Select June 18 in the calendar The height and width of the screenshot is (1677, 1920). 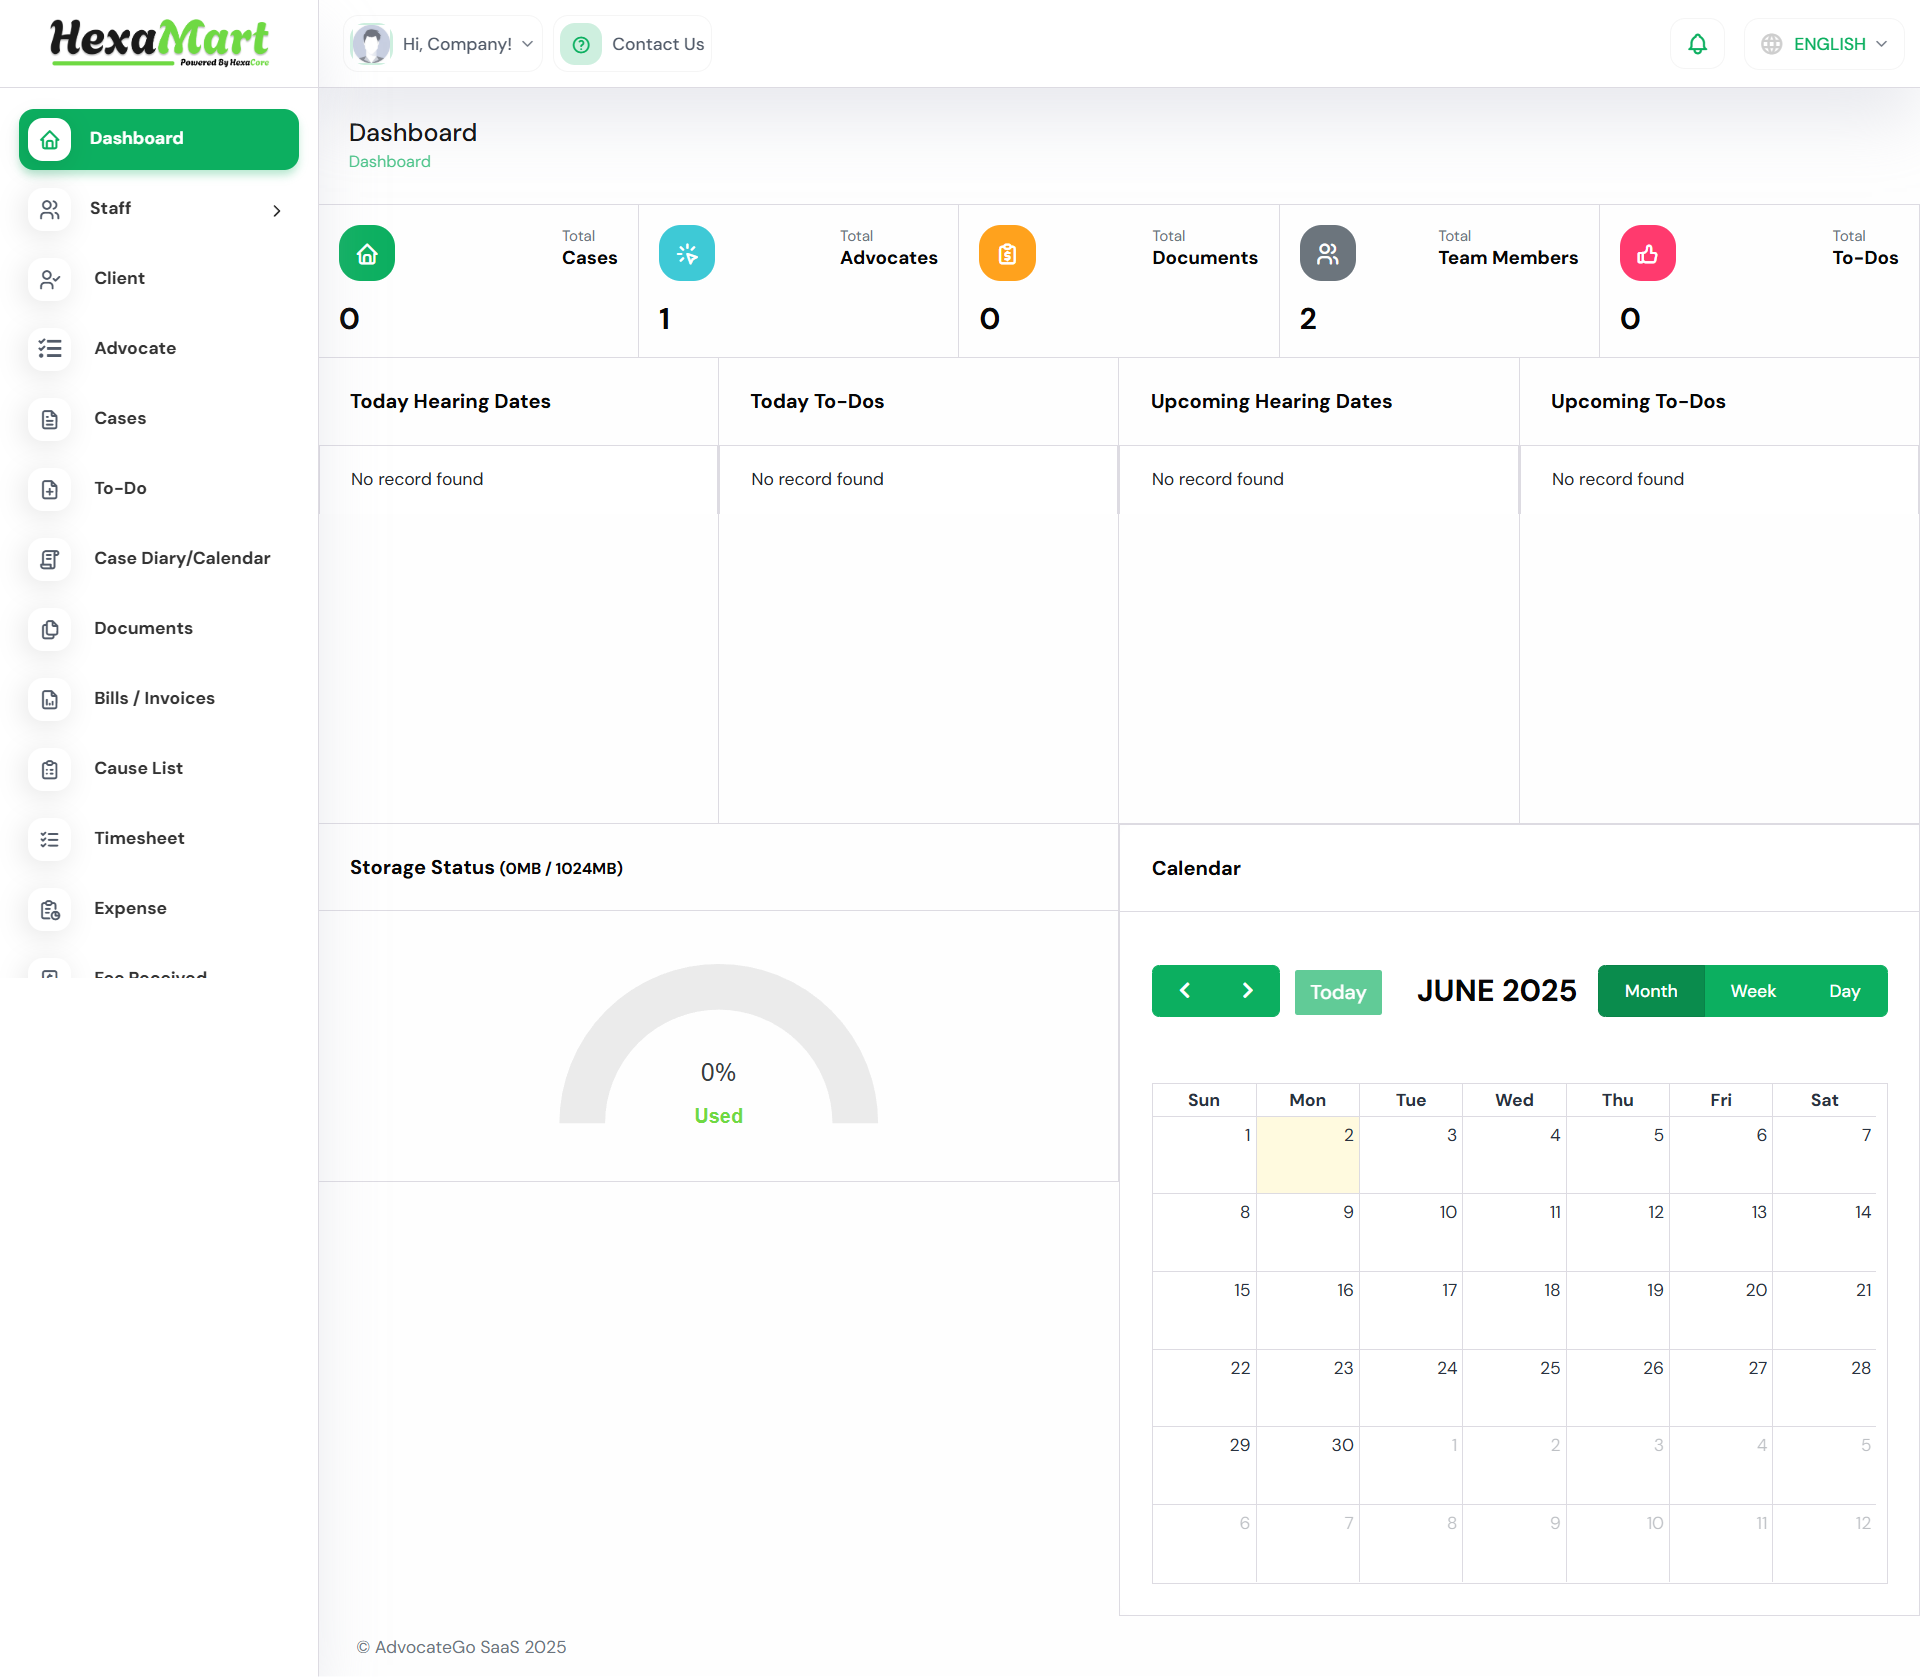(1513, 1310)
